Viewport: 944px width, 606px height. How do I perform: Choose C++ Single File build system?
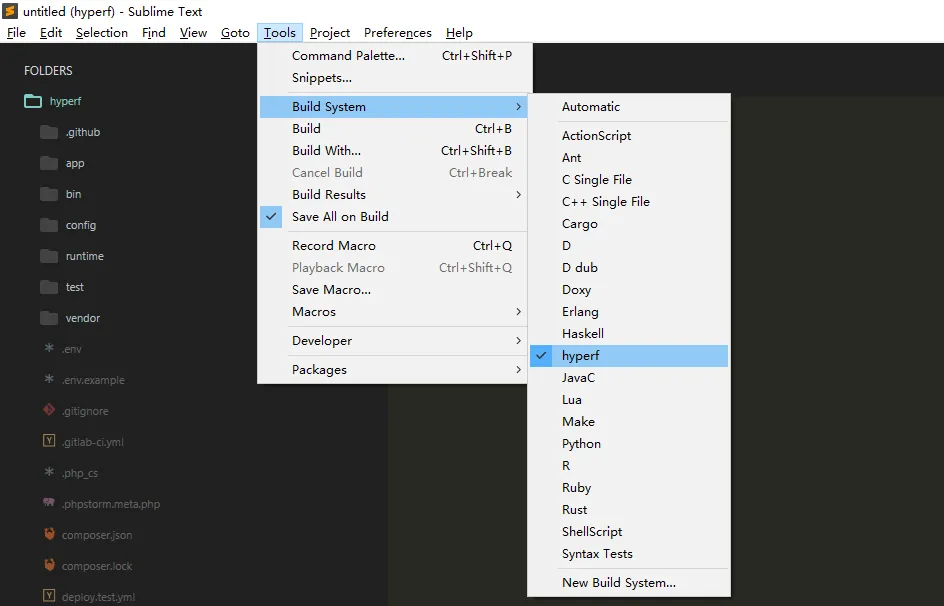click(629, 202)
